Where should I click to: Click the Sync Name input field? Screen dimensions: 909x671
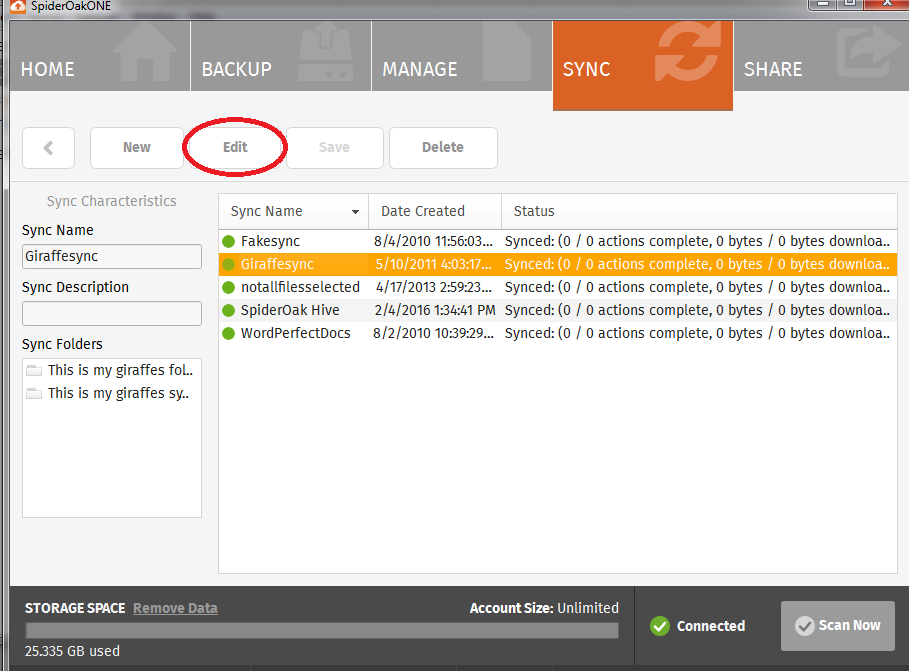click(112, 256)
